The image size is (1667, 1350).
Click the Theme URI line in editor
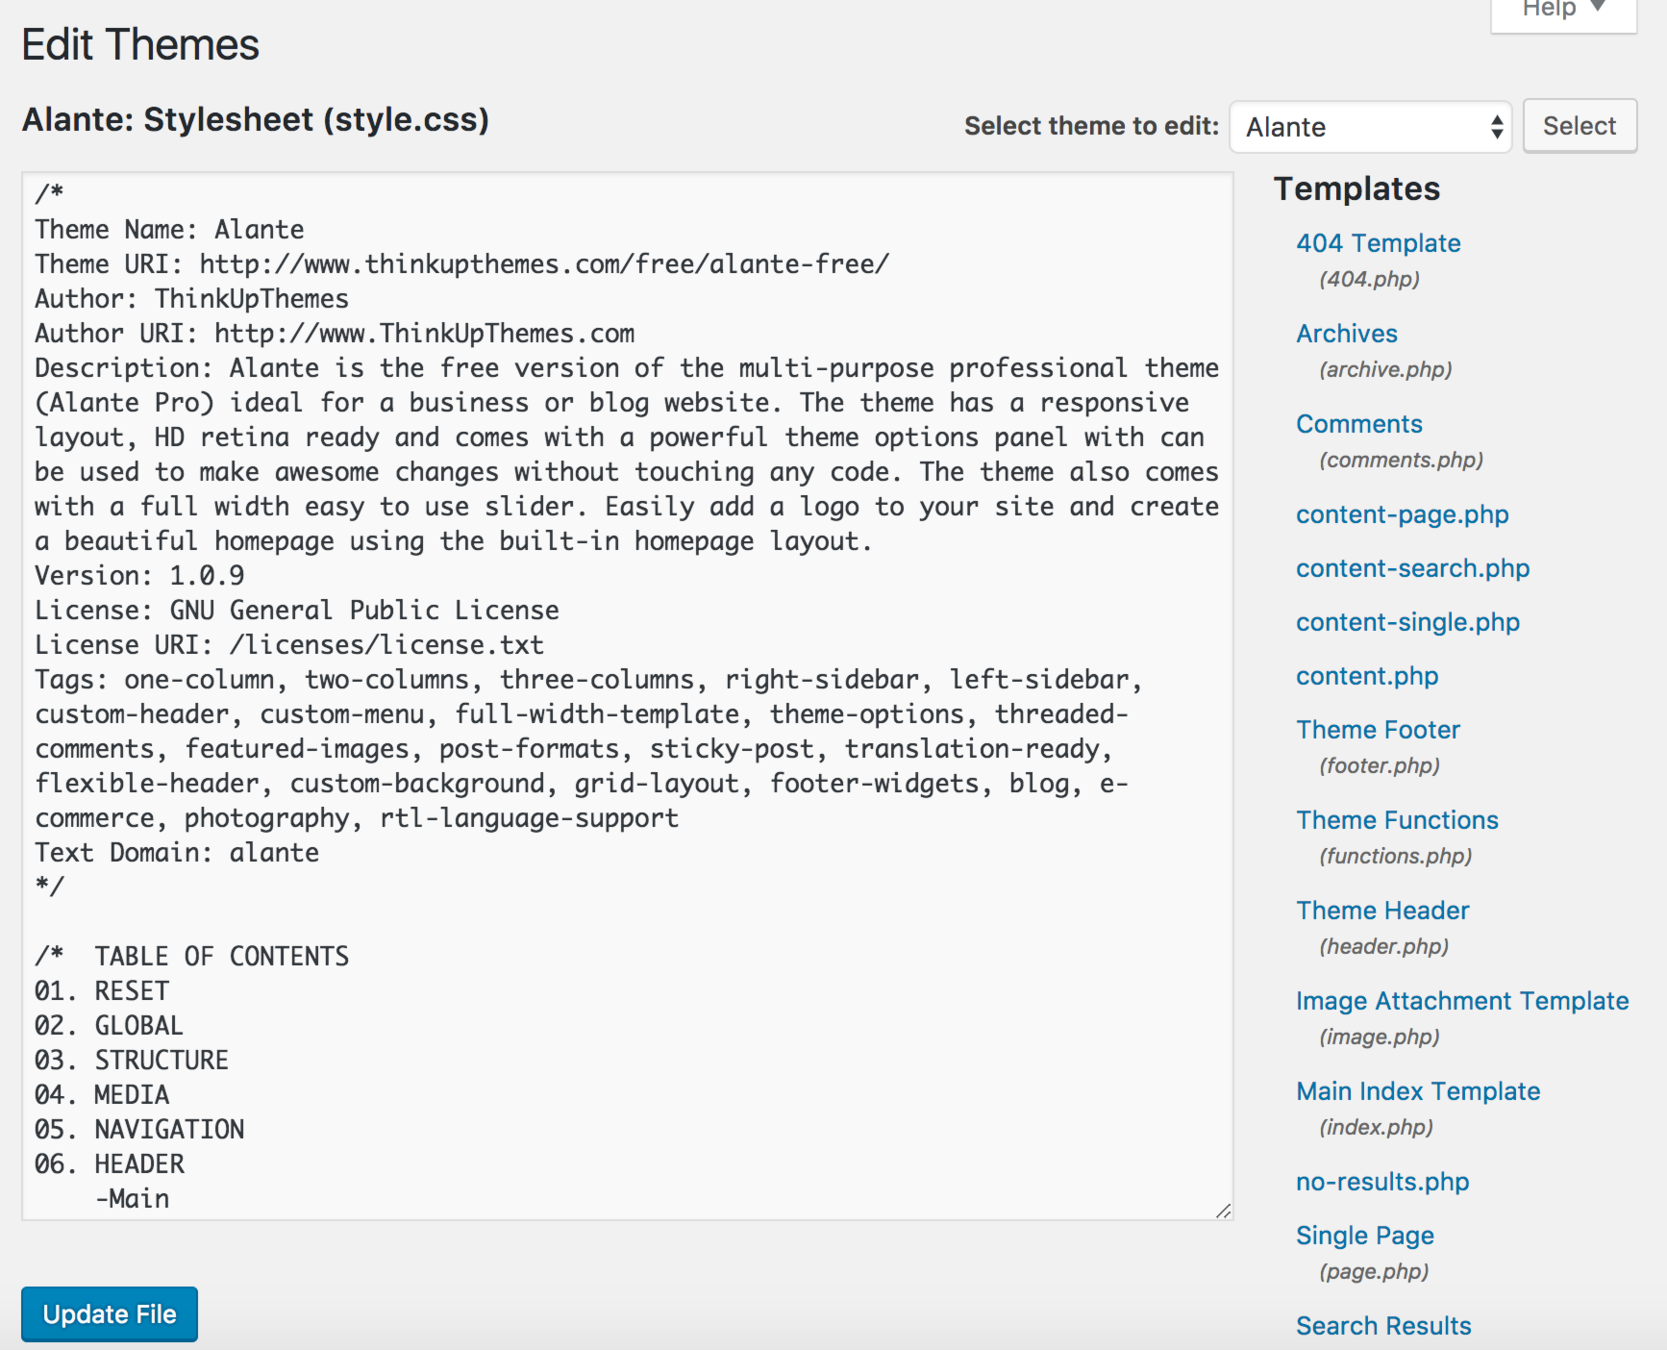462,264
